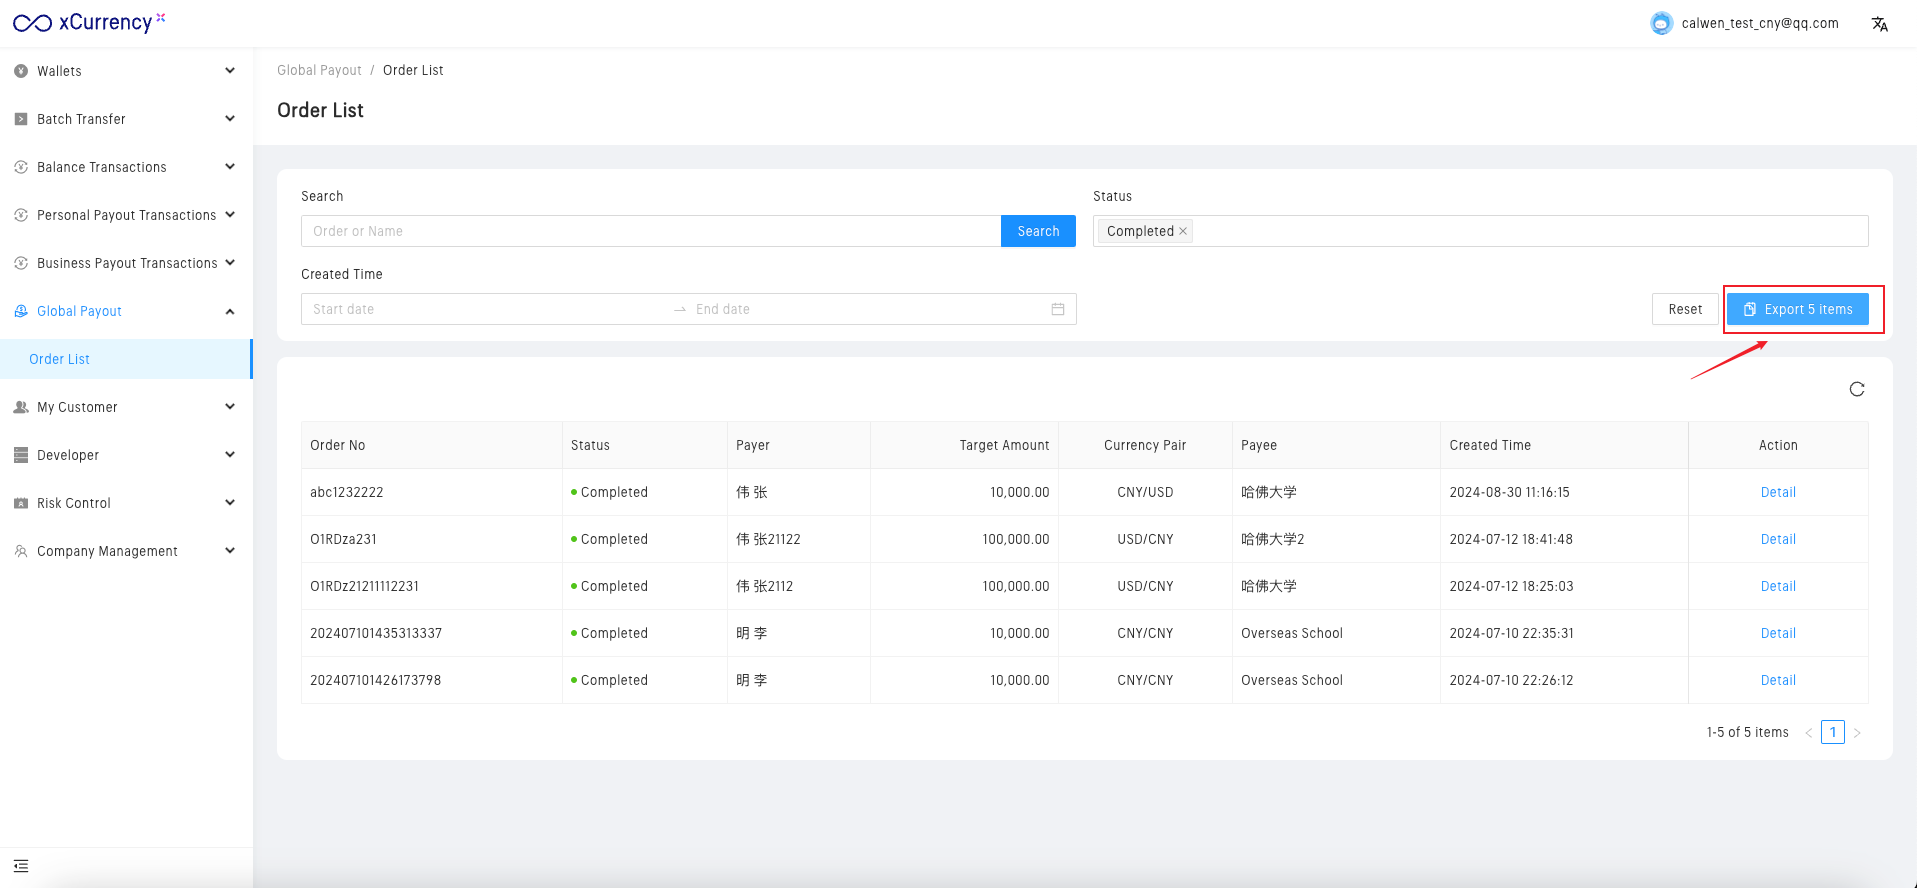Click the Export 5 items button

1797,309
